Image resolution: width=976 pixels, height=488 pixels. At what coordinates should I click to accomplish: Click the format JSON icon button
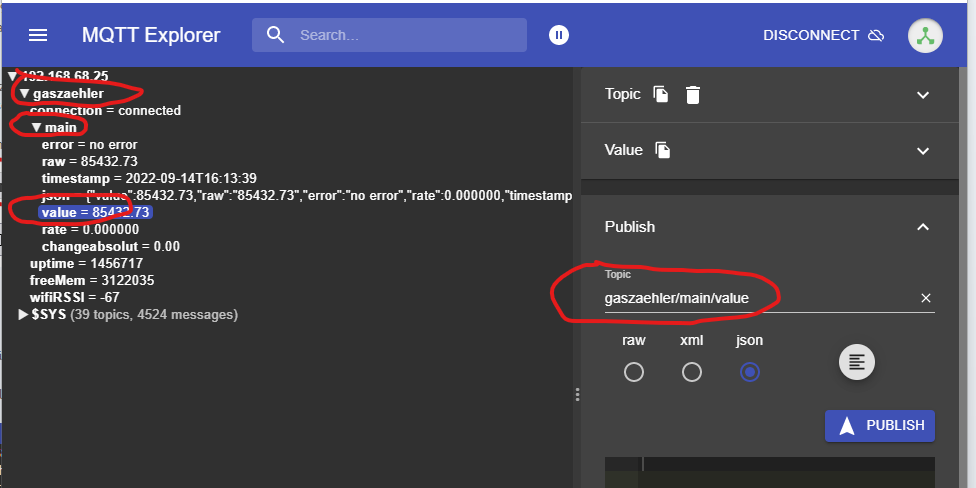click(856, 361)
